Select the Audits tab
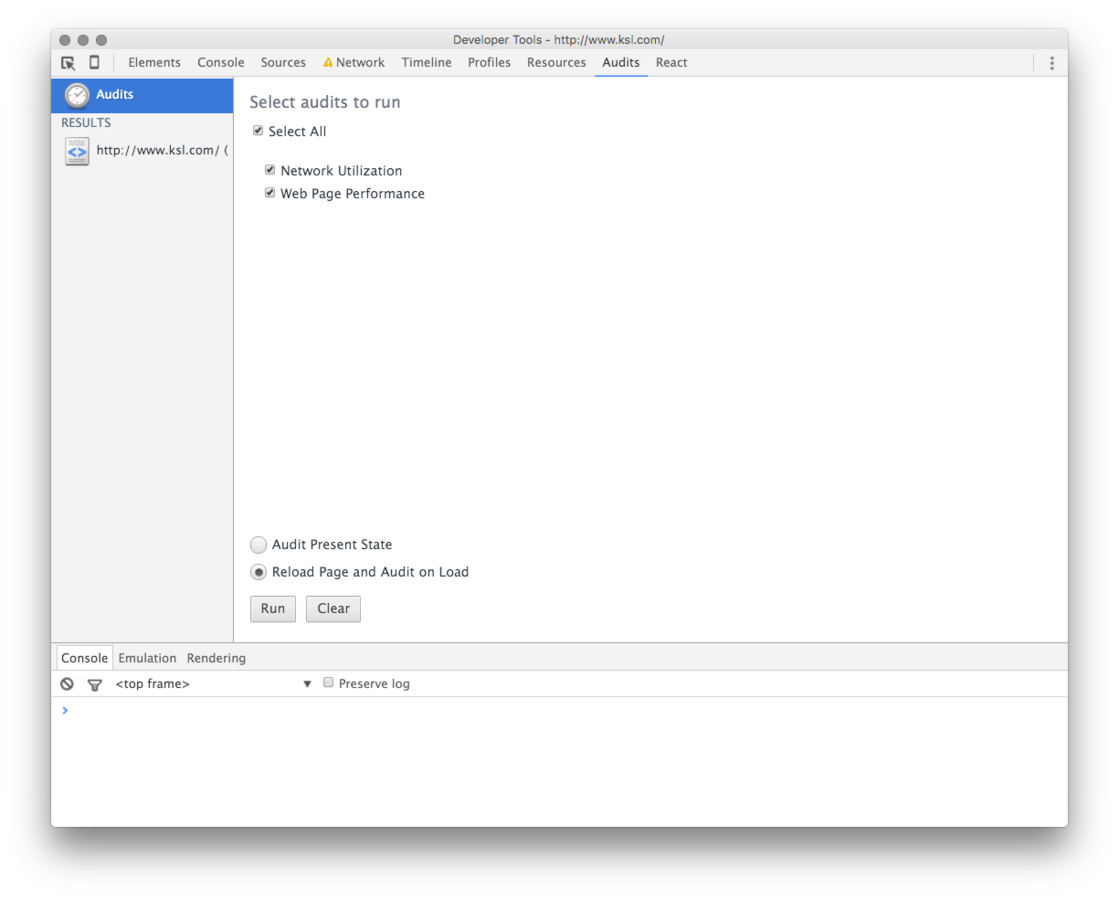Viewport: 1119px width, 900px height. click(621, 63)
